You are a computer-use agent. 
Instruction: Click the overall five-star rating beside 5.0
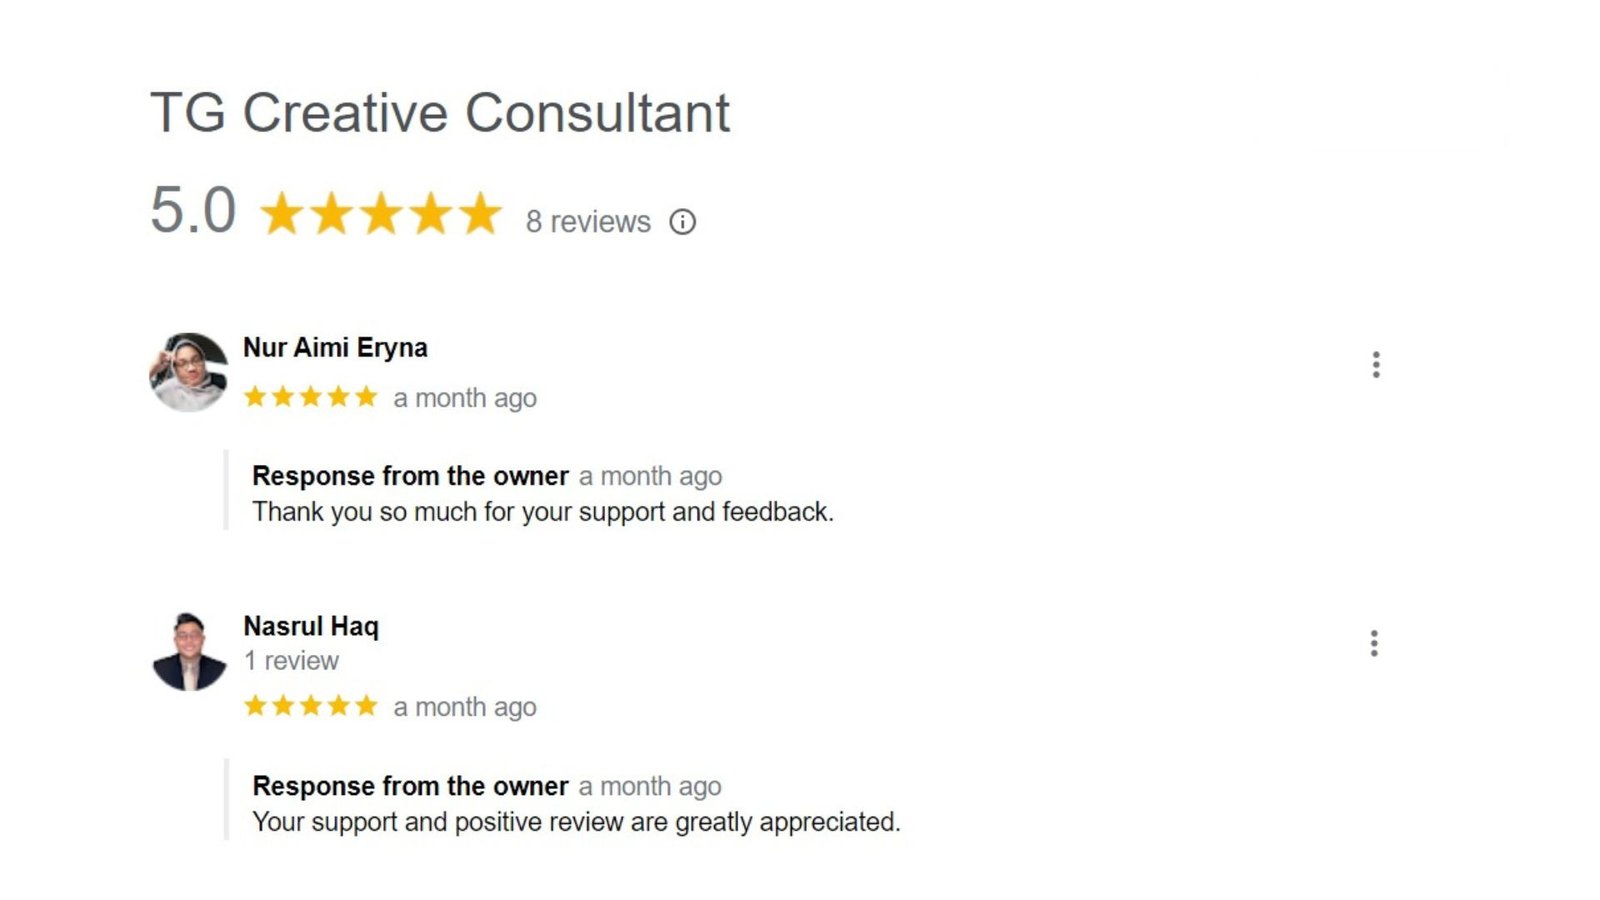[380, 214]
